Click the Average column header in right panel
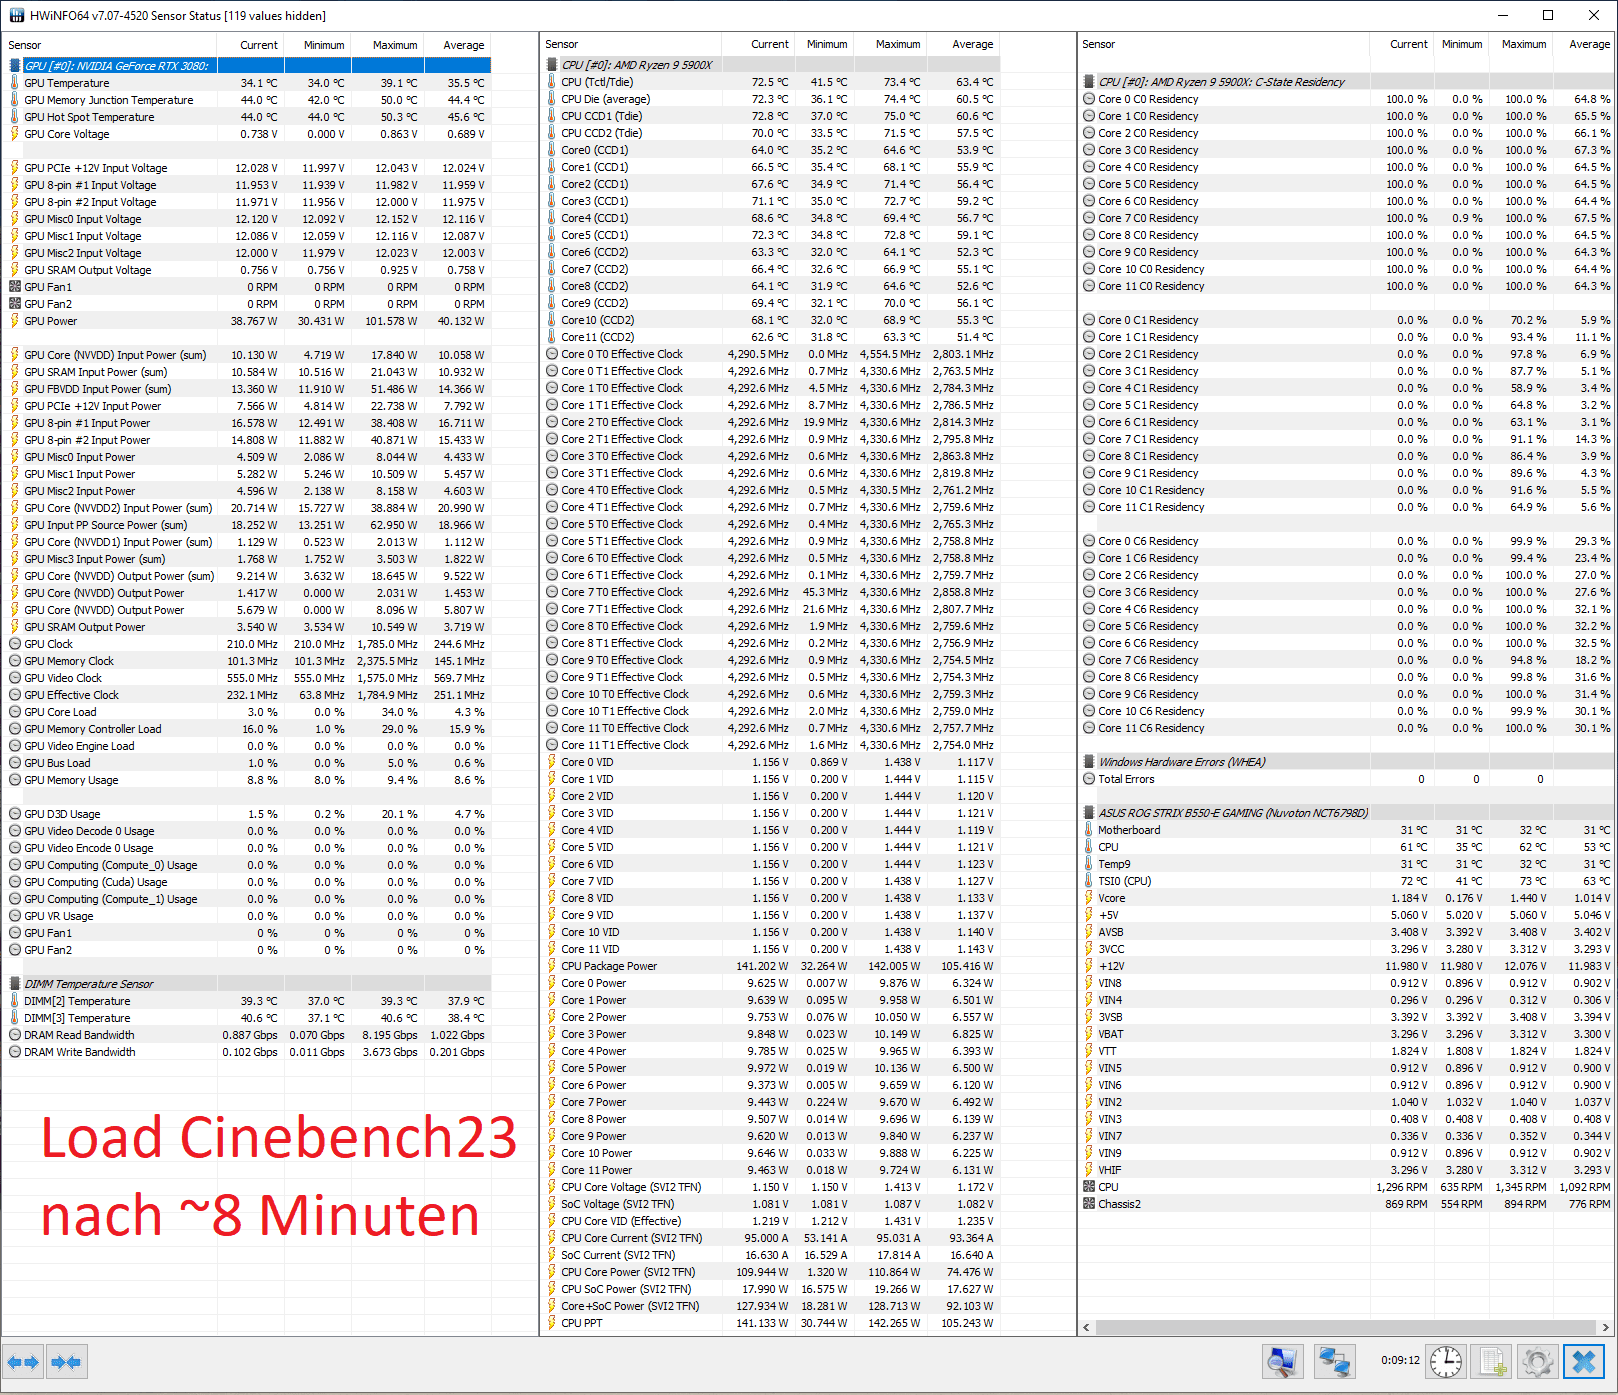Screen dimensions: 1618x1395 1584,44
